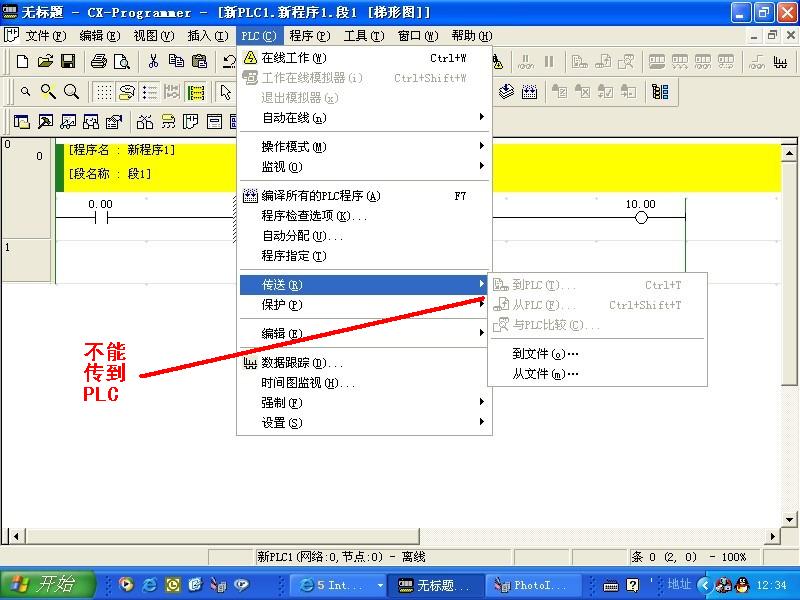Screen dimensions: 800x600
Task: Click horizontal scrollbar right arrow
Action: pyautogui.click(x=773, y=536)
